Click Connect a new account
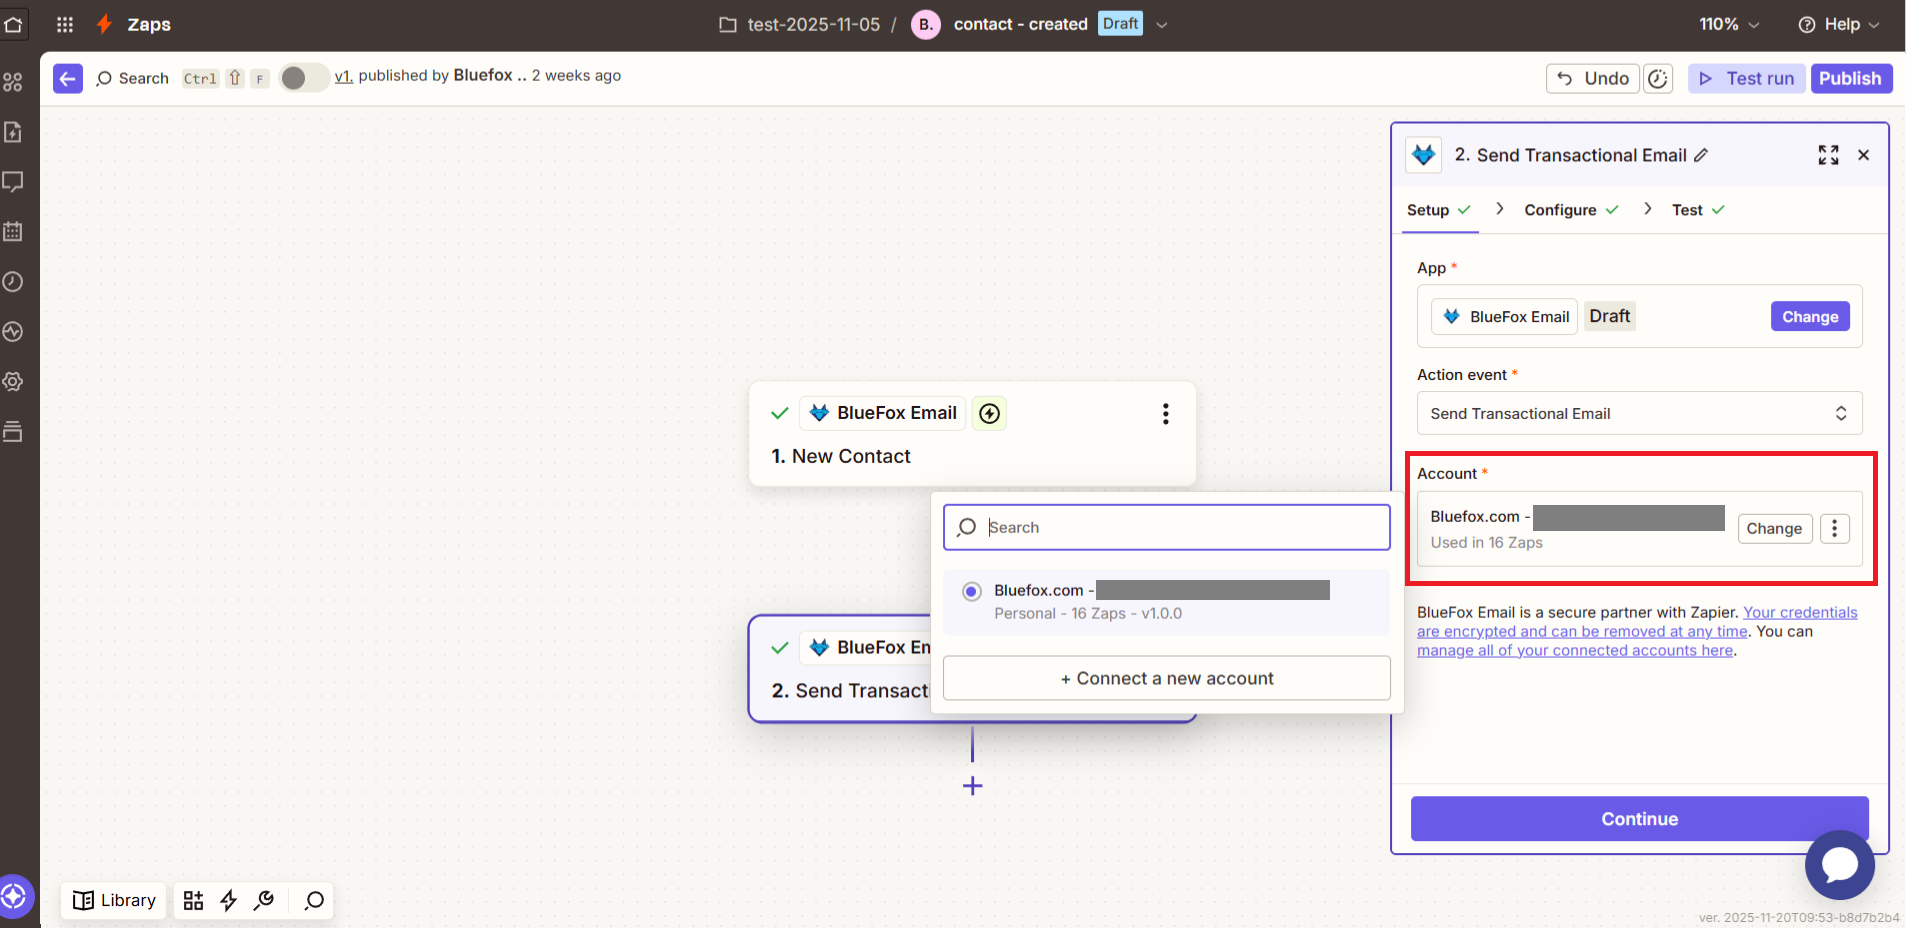The height and width of the screenshot is (928, 1906). 1166,678
